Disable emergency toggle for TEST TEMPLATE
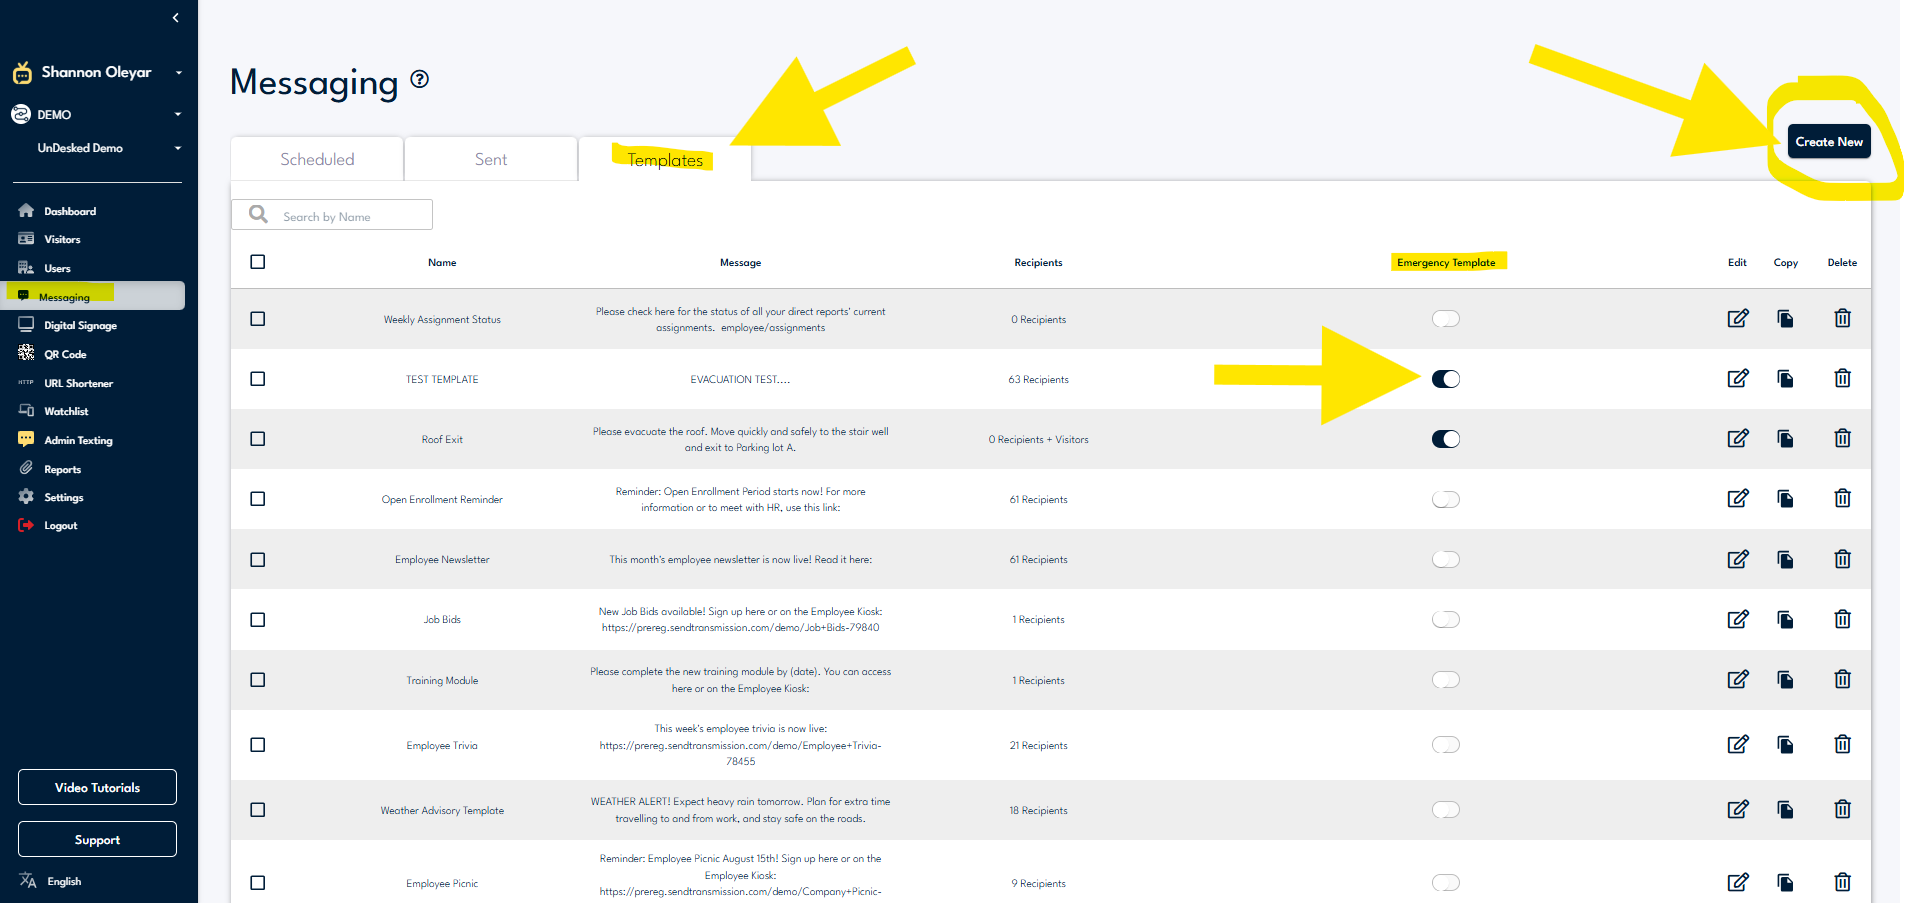Screen dimensions: 1905x903 (x=1445, y=379)
